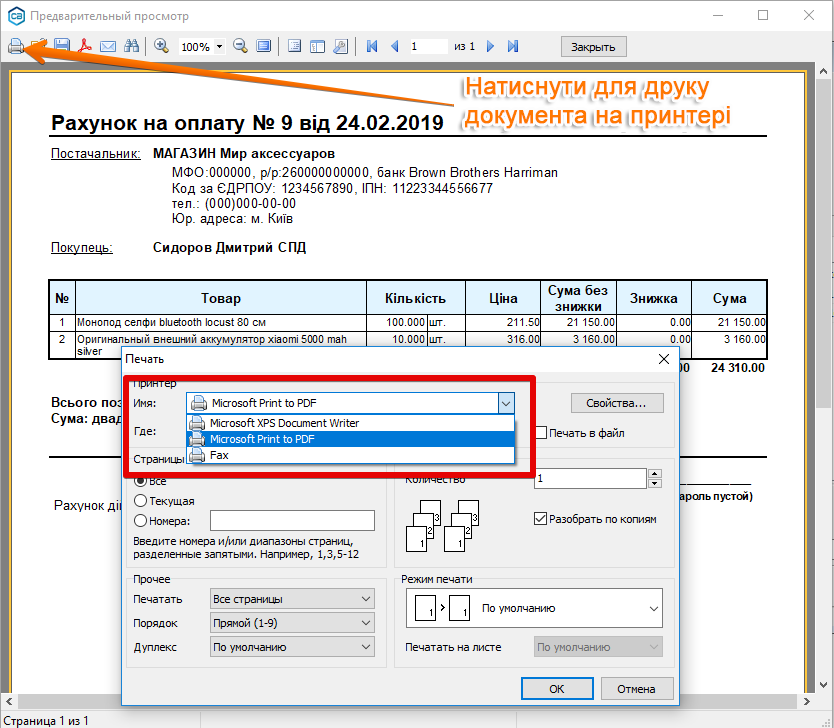Click total amount 24 310.00
The height and width of the screenshot is (728, 834).
tap(738, 368)
